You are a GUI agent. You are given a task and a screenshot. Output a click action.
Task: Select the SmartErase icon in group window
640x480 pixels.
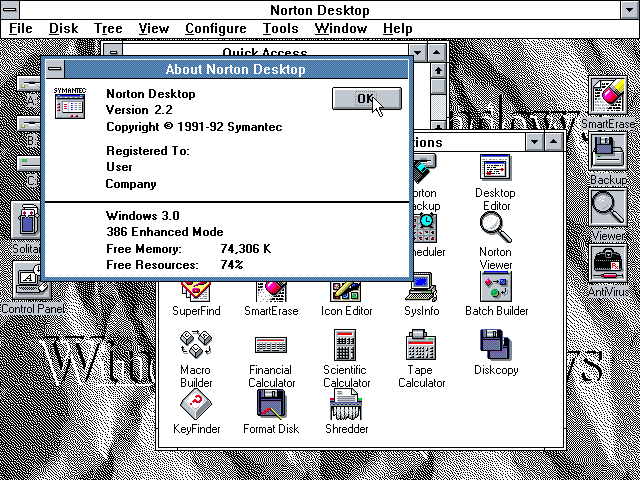pos(271,299)
